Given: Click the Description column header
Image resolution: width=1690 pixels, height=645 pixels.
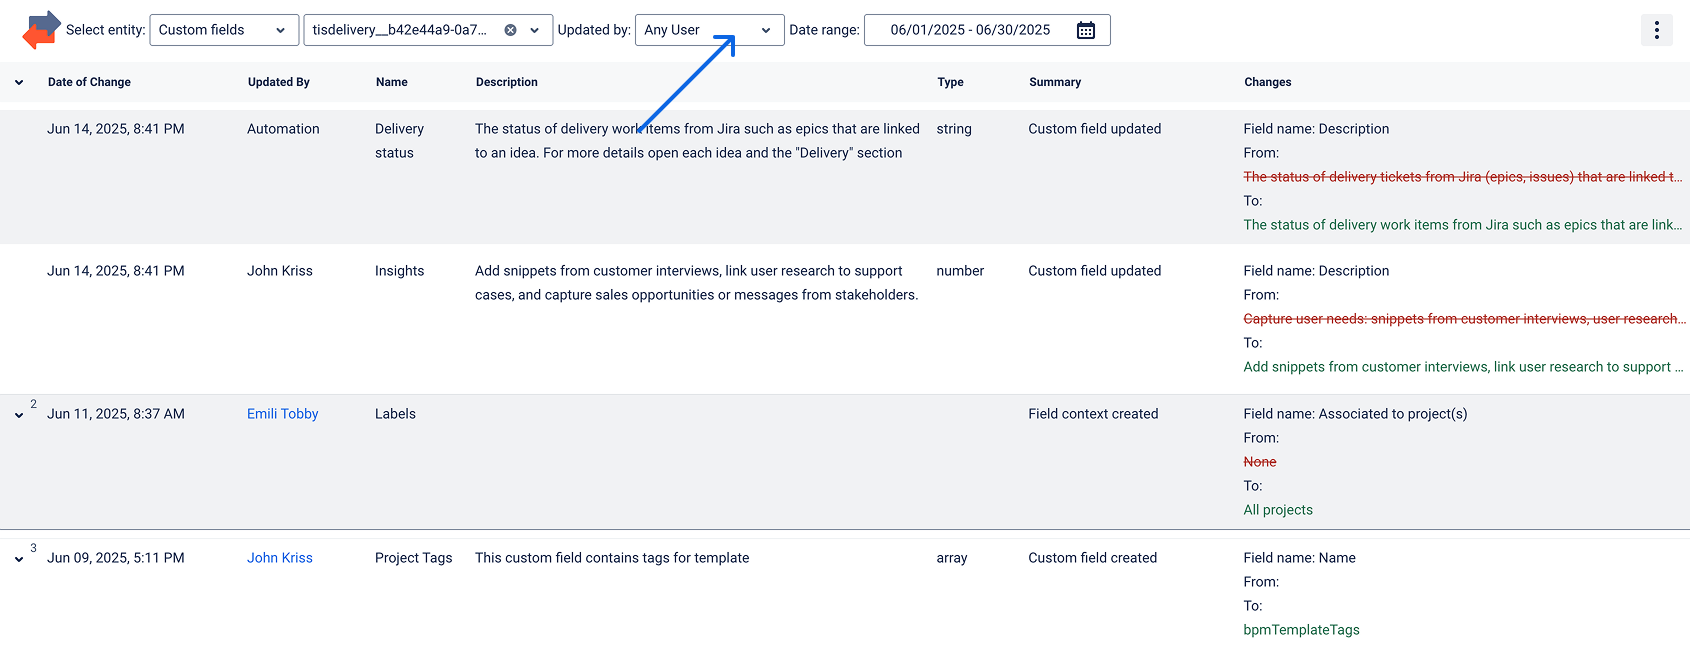Looking at the screenshot, I should tap(506, 82).
